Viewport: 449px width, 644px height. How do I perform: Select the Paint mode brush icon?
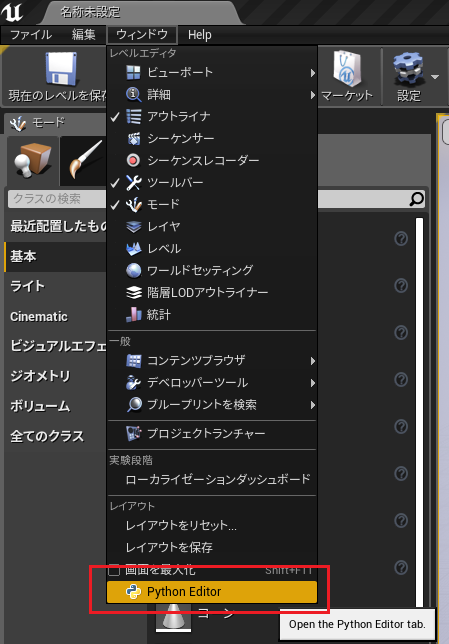tap(85, 160)
